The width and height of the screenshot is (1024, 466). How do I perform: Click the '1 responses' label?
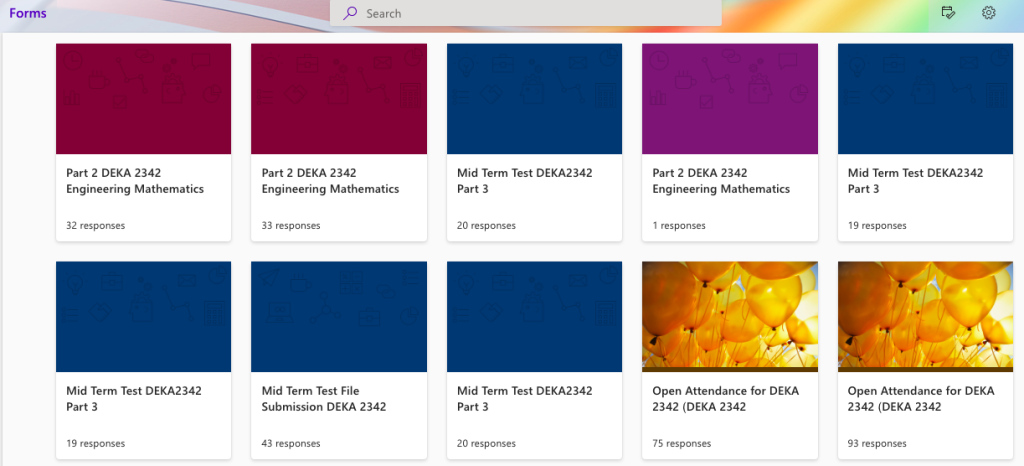[x=679, y=226]
